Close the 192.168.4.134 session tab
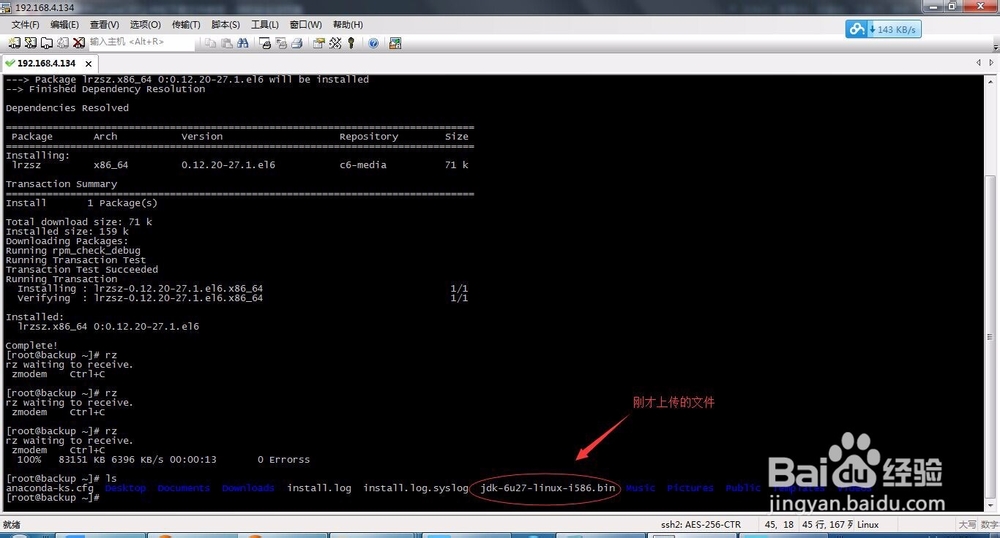1000x538 pixels. point(89,64)
